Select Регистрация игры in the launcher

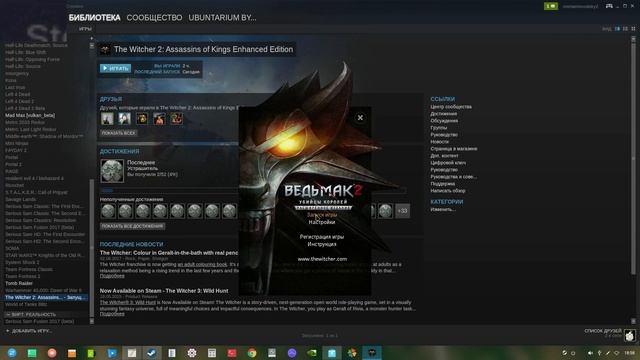[322, 237]
